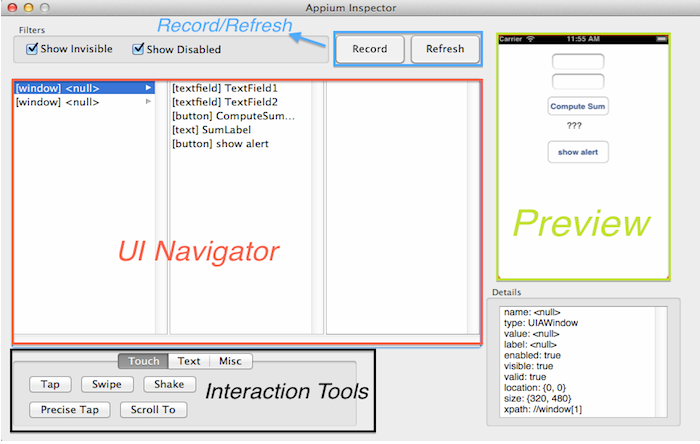Select the TextField2 element in navigator
This screenshot has width=700, height=444.
(x=225, y=102)
